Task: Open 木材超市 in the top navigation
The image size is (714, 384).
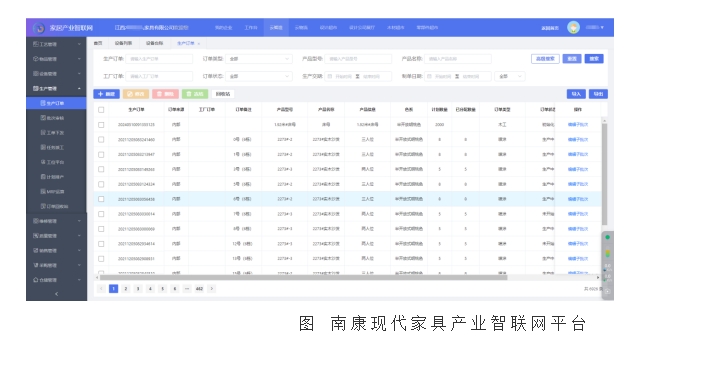Action: [396, 28]
